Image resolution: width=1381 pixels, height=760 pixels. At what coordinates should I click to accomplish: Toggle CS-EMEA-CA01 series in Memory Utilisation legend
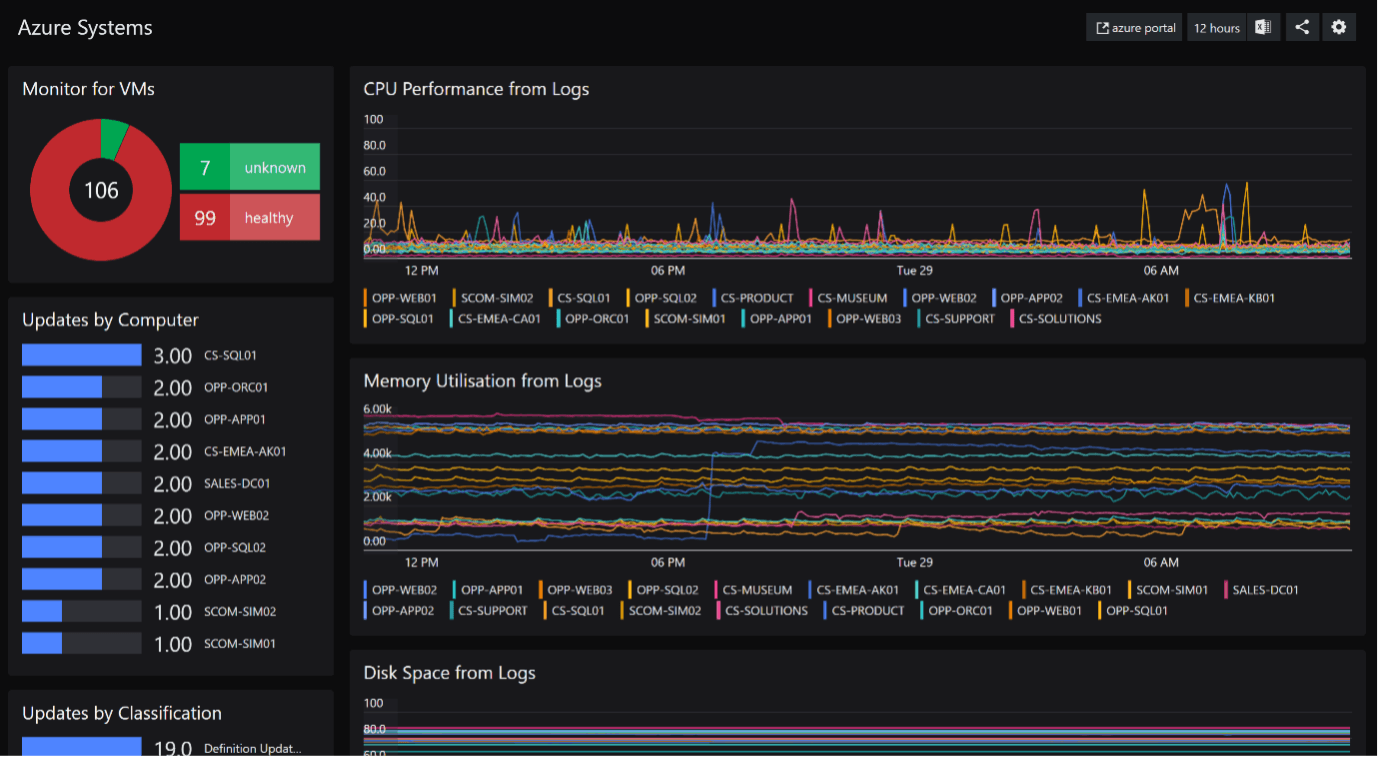pyautogui.click(x=960, y=590)
